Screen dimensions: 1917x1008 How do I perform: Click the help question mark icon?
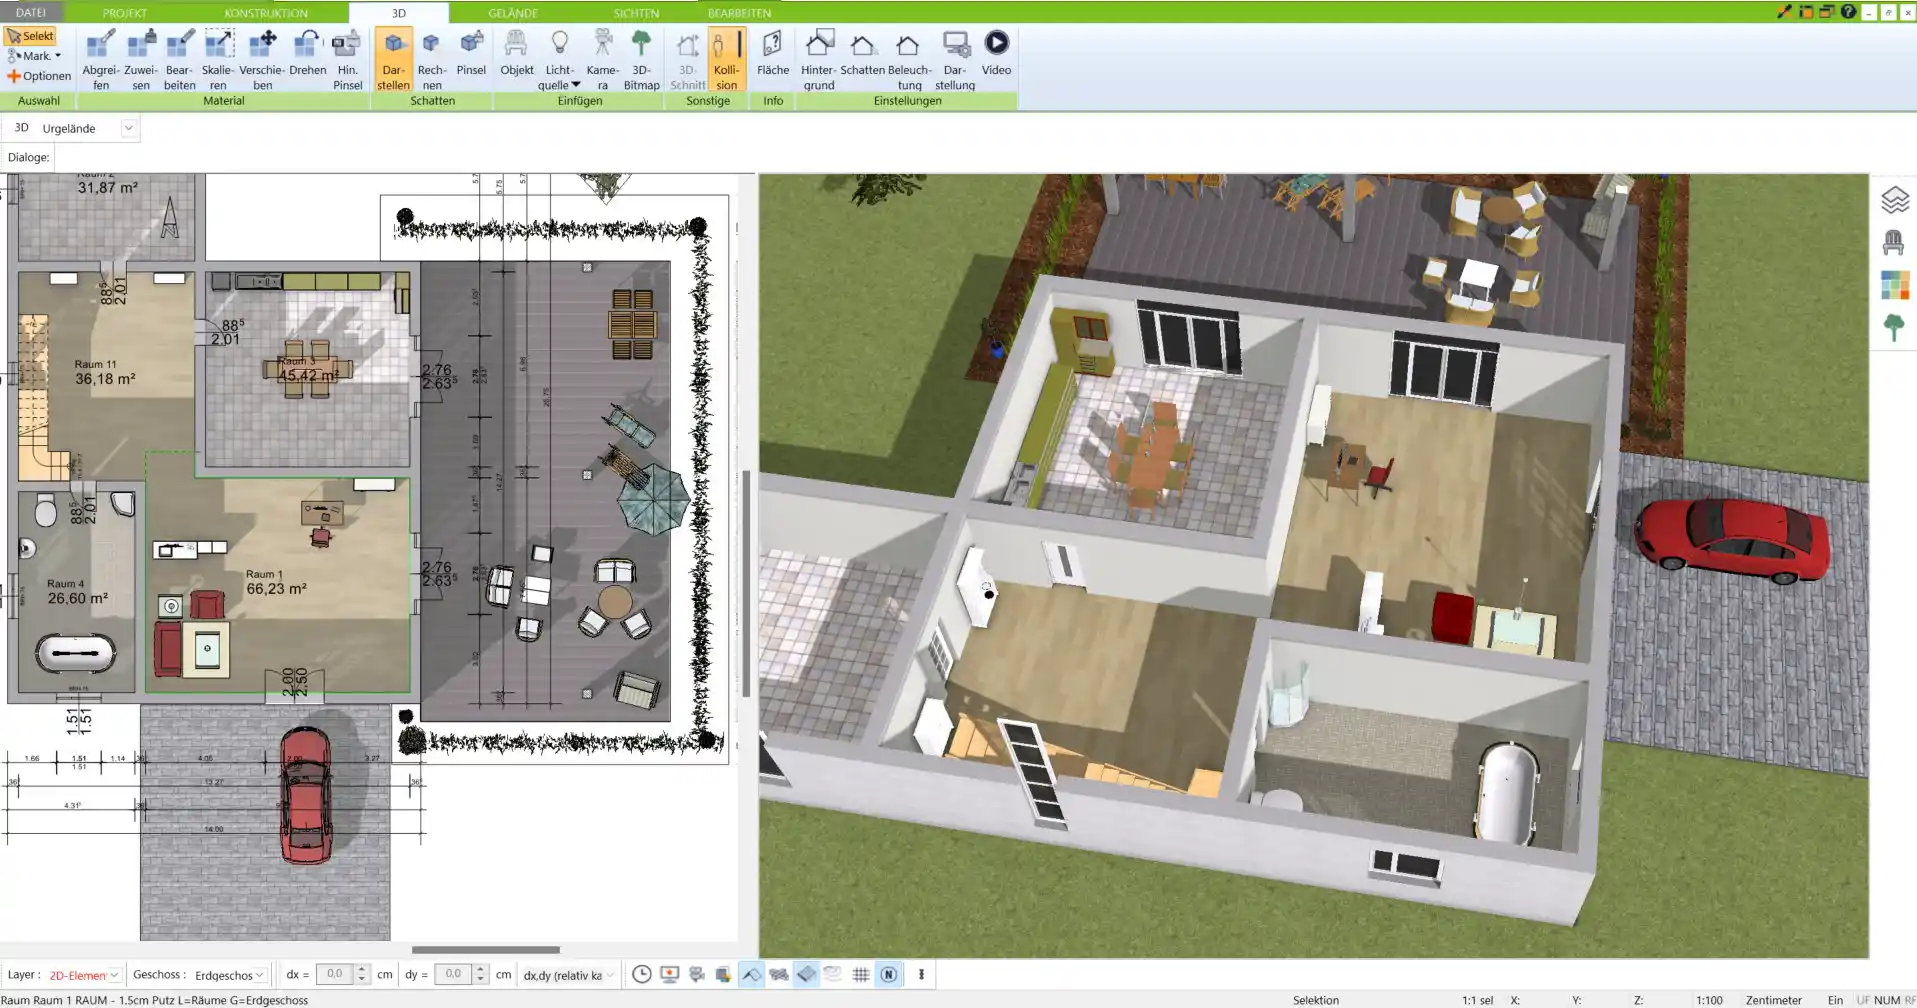click(1848, 12)
